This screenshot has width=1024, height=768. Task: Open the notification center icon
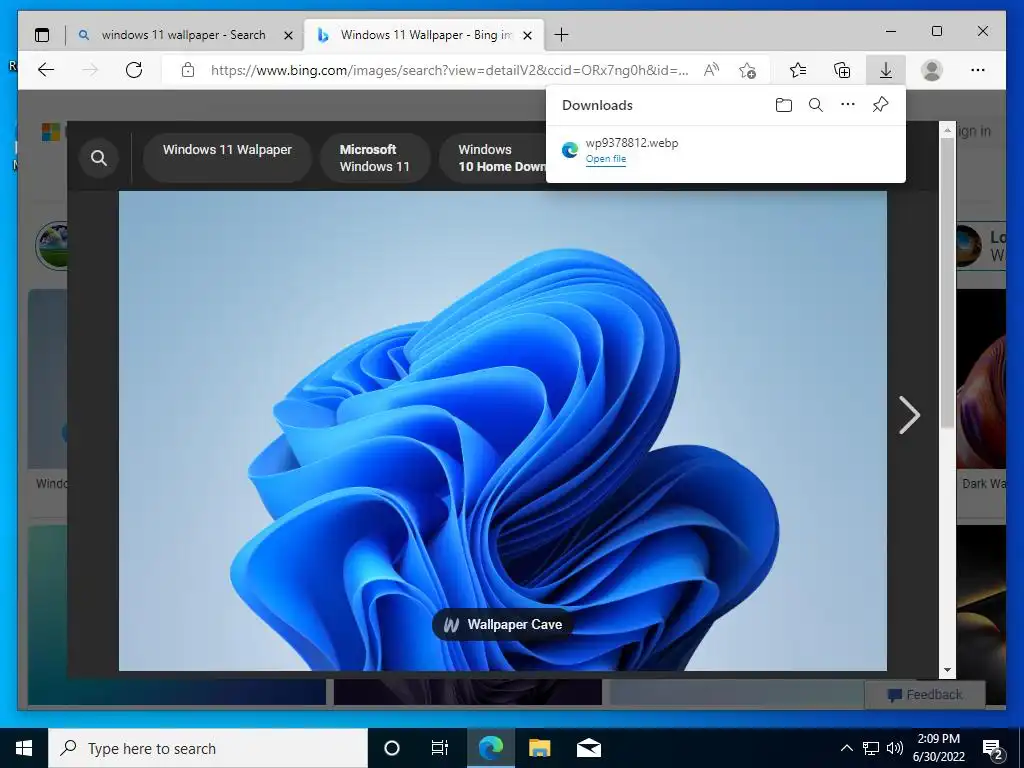(x=993, y=749)
